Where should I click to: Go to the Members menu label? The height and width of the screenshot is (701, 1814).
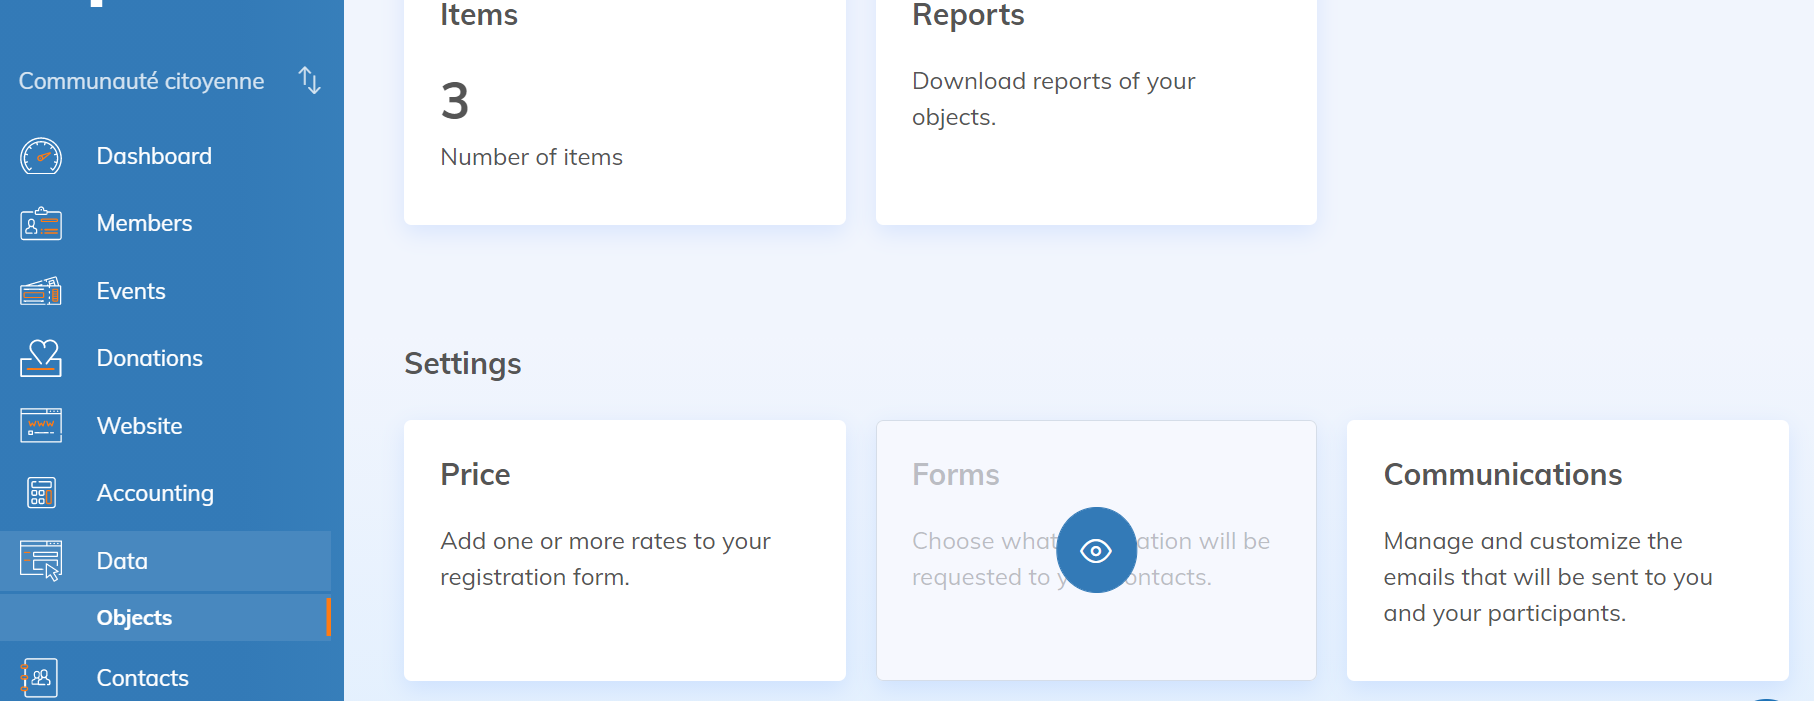pyautogui.click(x=144, y=224)
